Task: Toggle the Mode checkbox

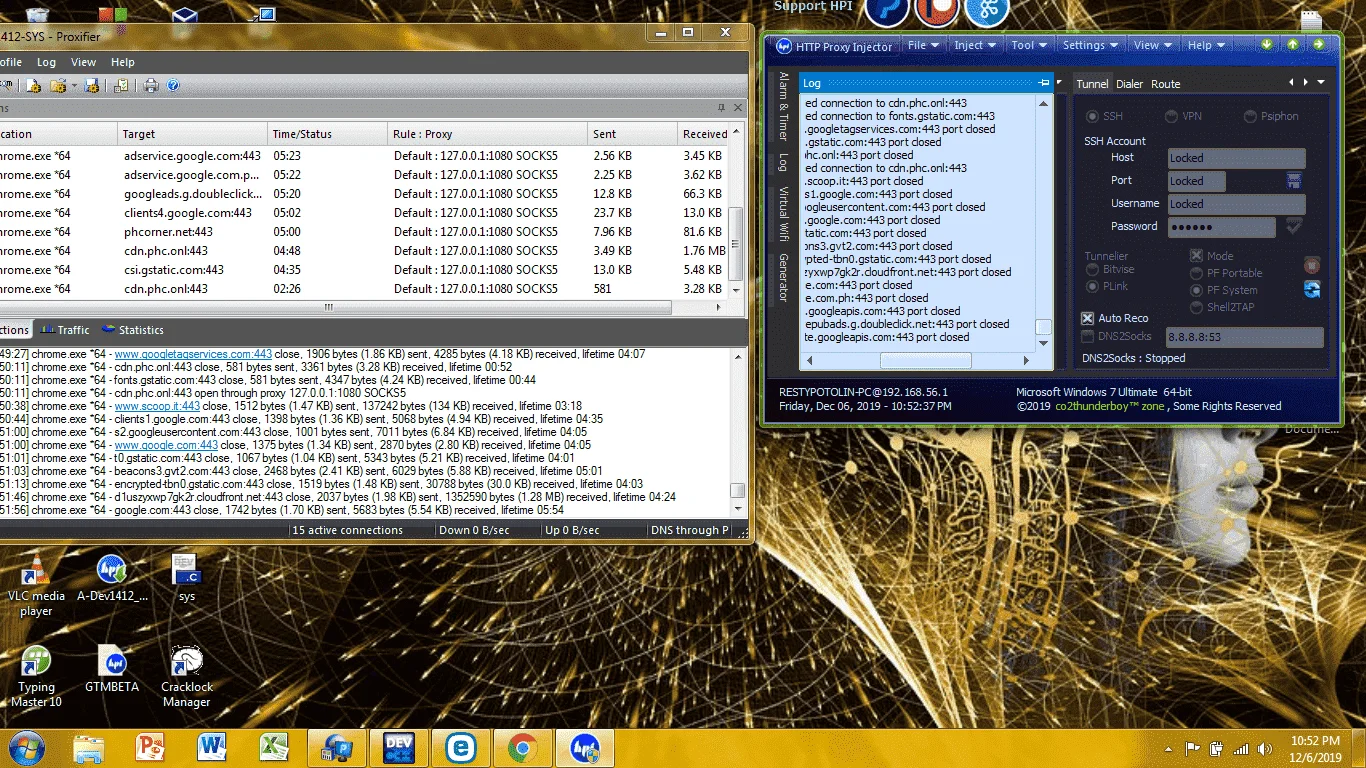Action: point(1196,256)
